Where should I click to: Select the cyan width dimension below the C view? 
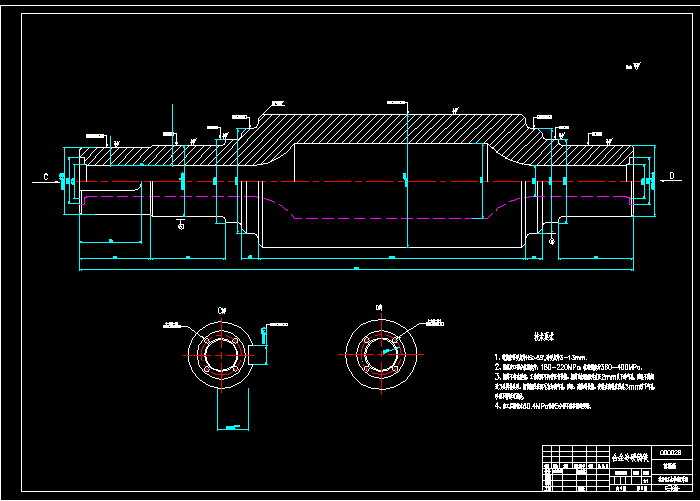point(233,428)
